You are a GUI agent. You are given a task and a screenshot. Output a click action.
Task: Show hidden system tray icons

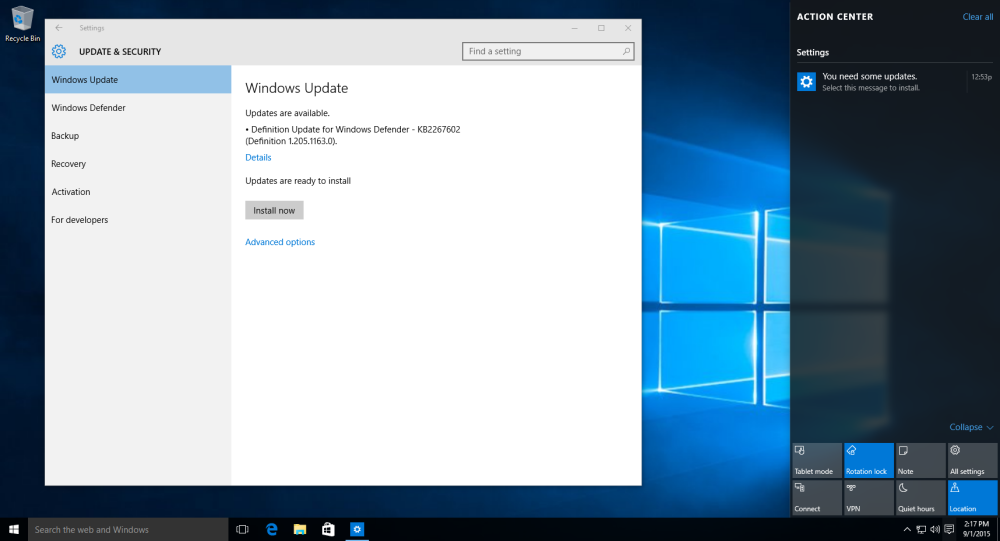(x=907, y=530)
